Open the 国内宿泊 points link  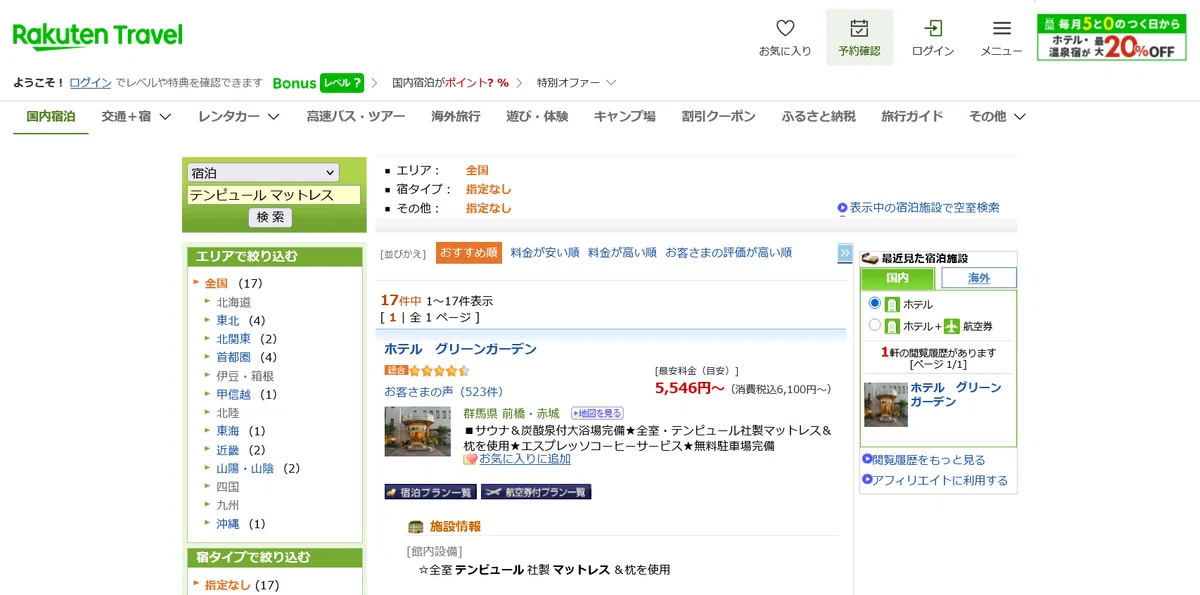[451, 83]
